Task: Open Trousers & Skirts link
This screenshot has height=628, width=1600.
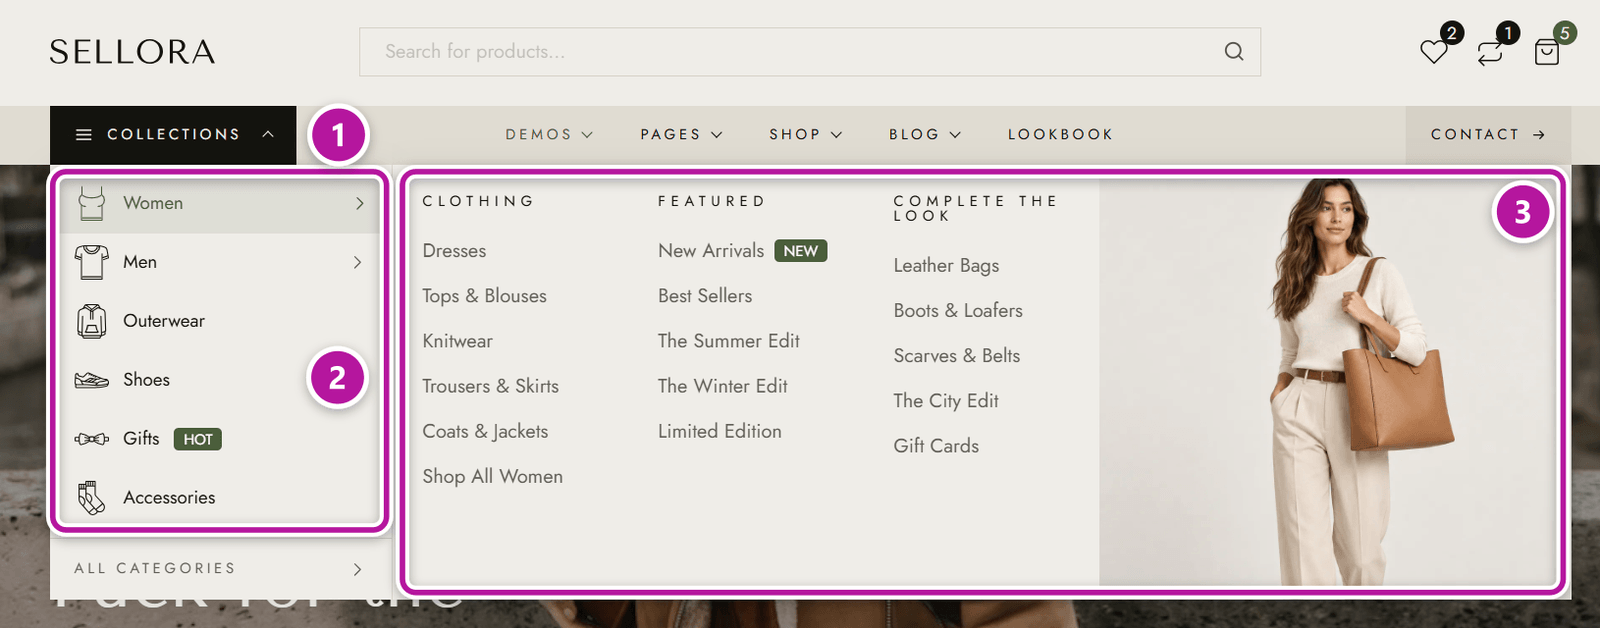Action: pos(490,386)
